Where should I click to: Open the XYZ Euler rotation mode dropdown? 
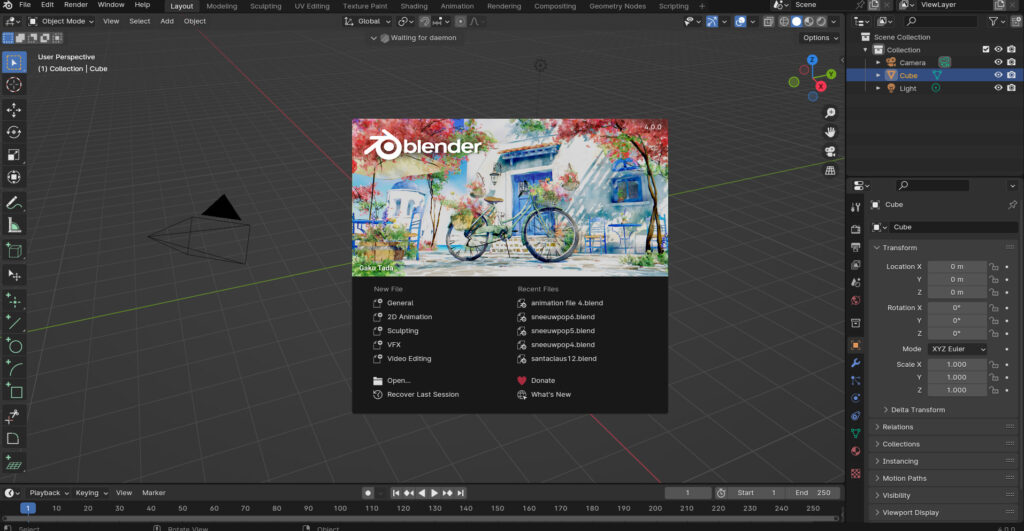click(958, 349)
